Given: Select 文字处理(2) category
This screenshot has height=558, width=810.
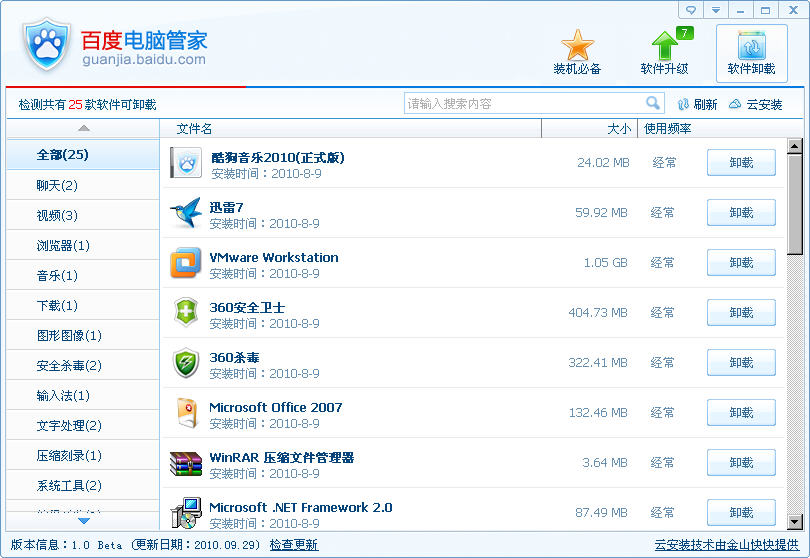Looking at the screenshot, I should (x=83, y=425).
